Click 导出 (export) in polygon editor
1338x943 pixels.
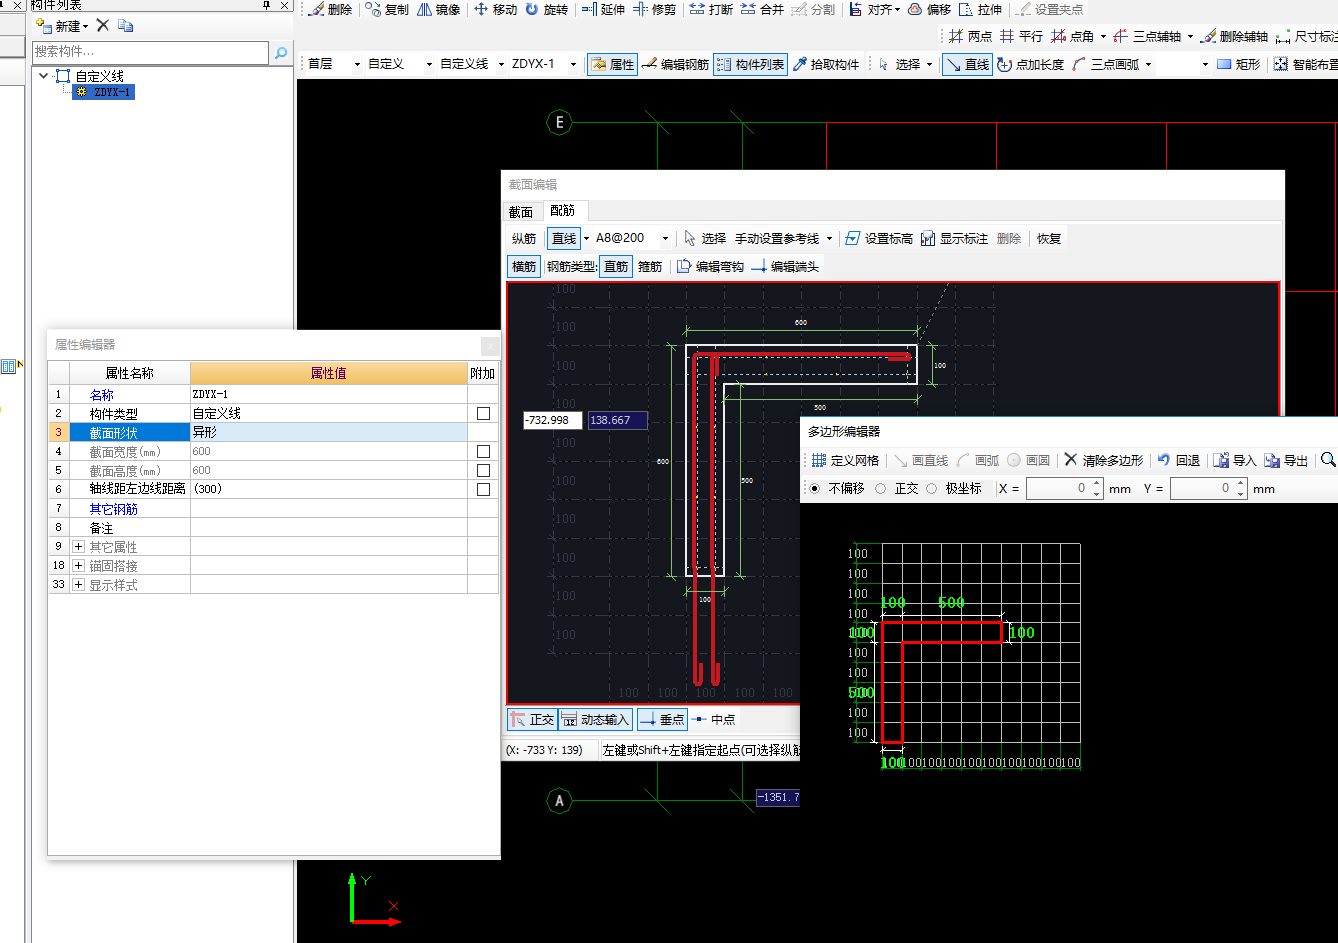1286,460
